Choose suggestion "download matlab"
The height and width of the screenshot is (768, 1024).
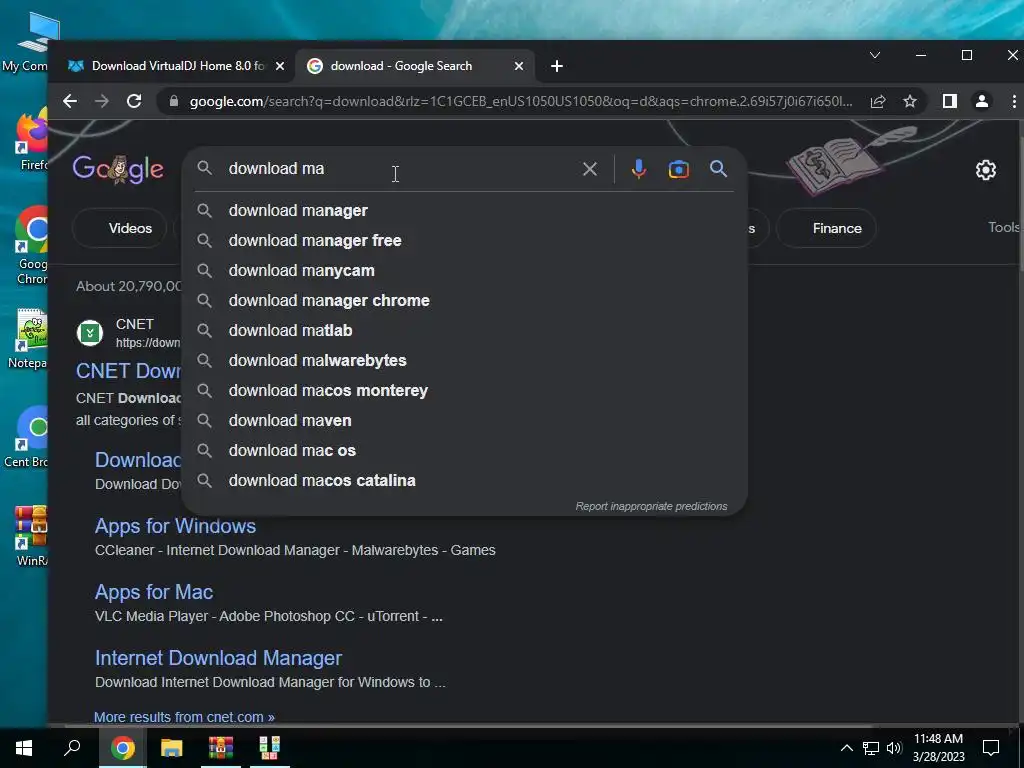pyautogui.click(x=464, y=330)
